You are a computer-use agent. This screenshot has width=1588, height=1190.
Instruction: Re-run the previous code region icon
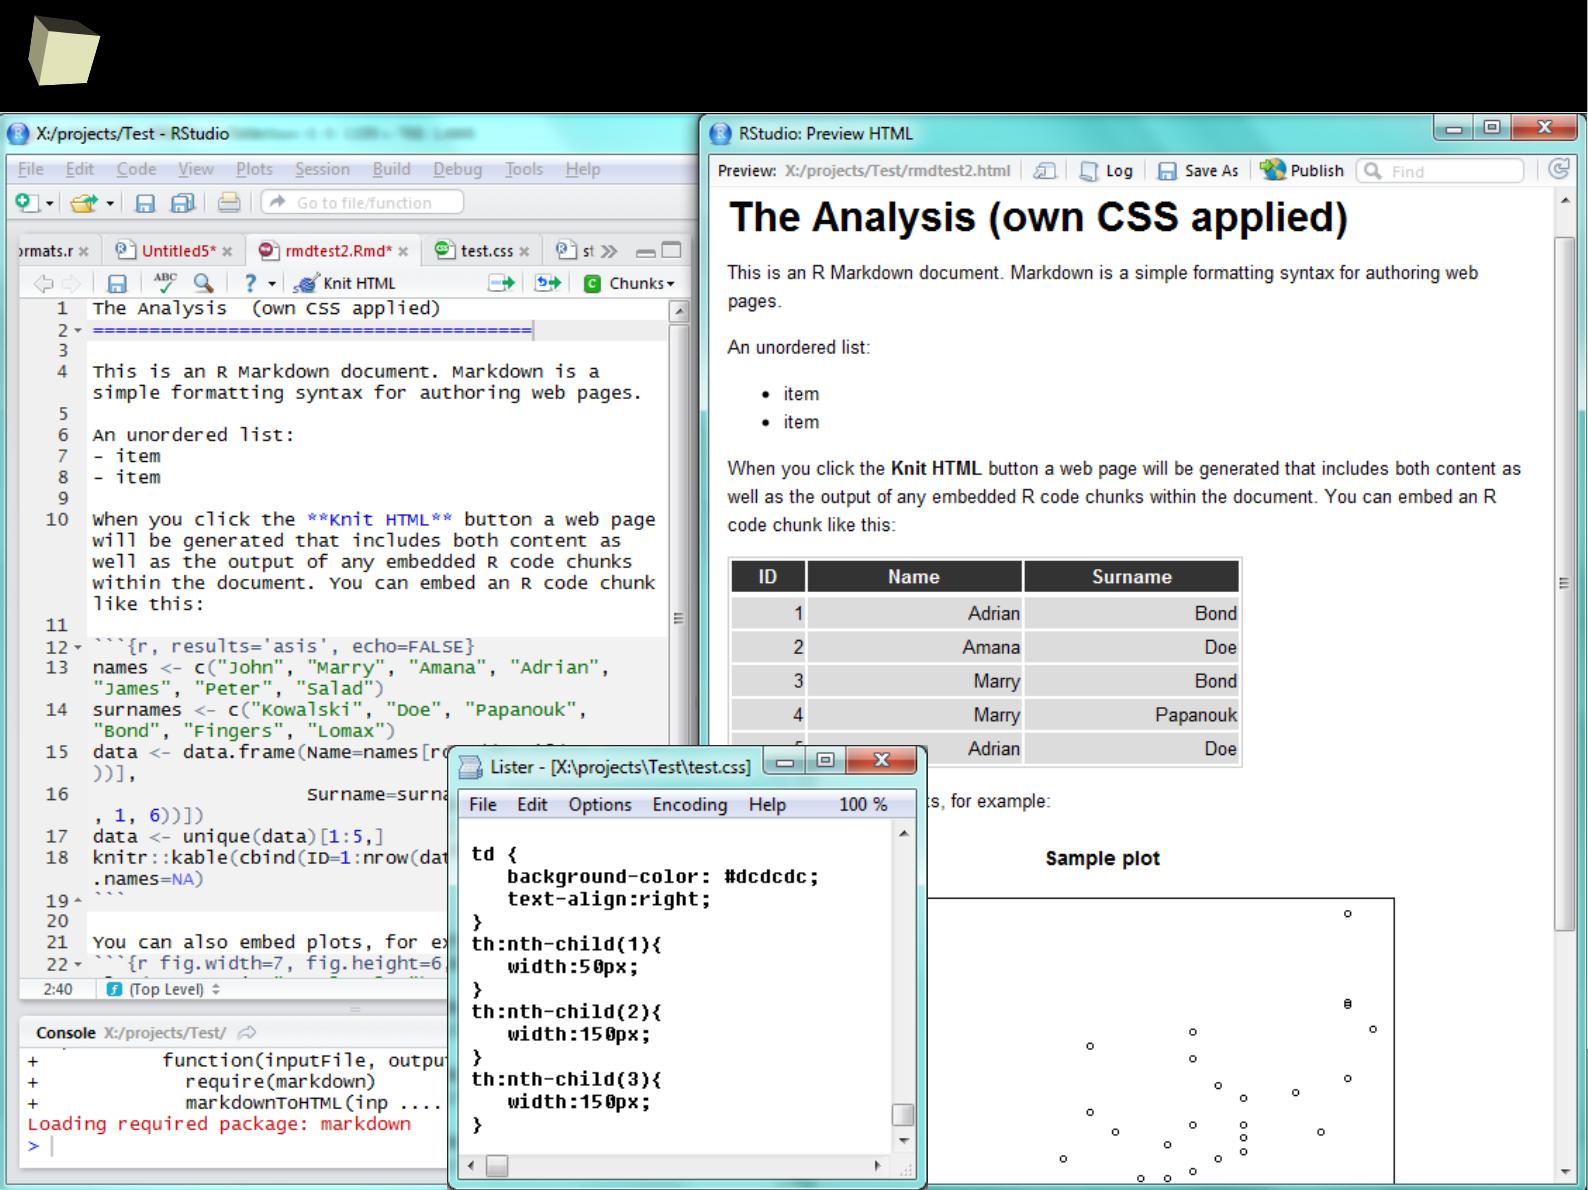click(x=548, y=283)
